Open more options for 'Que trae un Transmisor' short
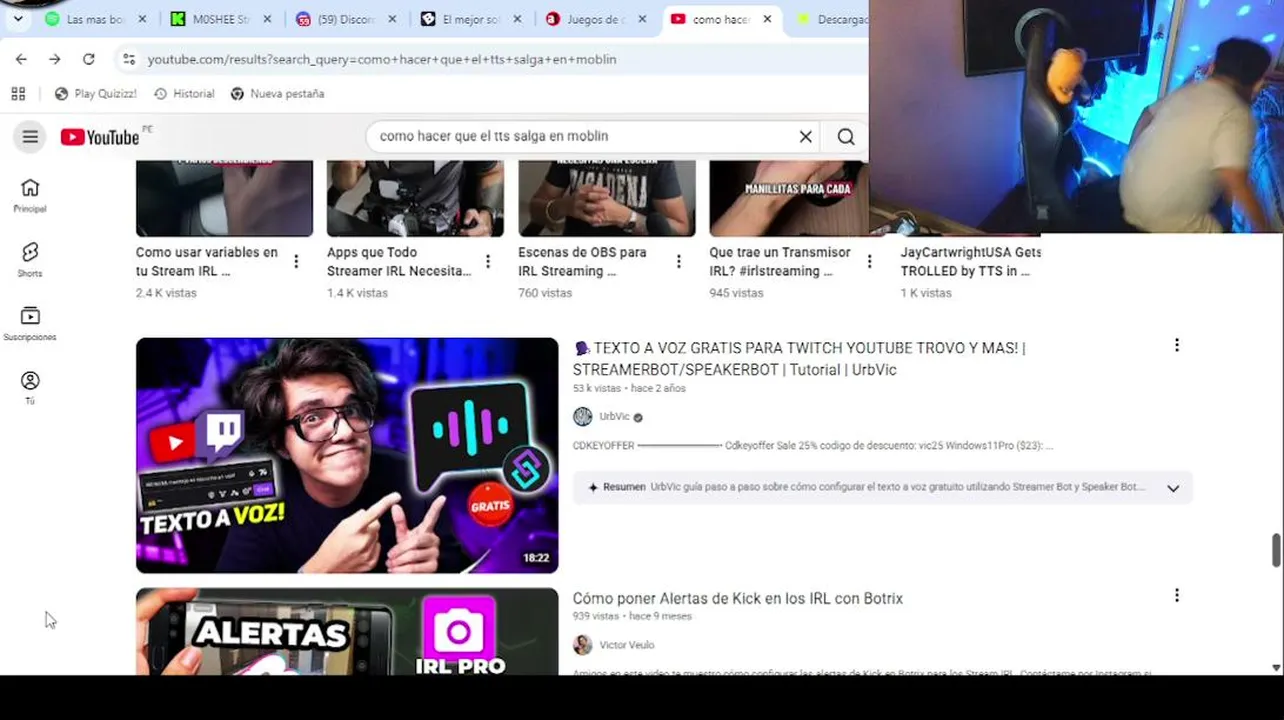 point(870,262)
